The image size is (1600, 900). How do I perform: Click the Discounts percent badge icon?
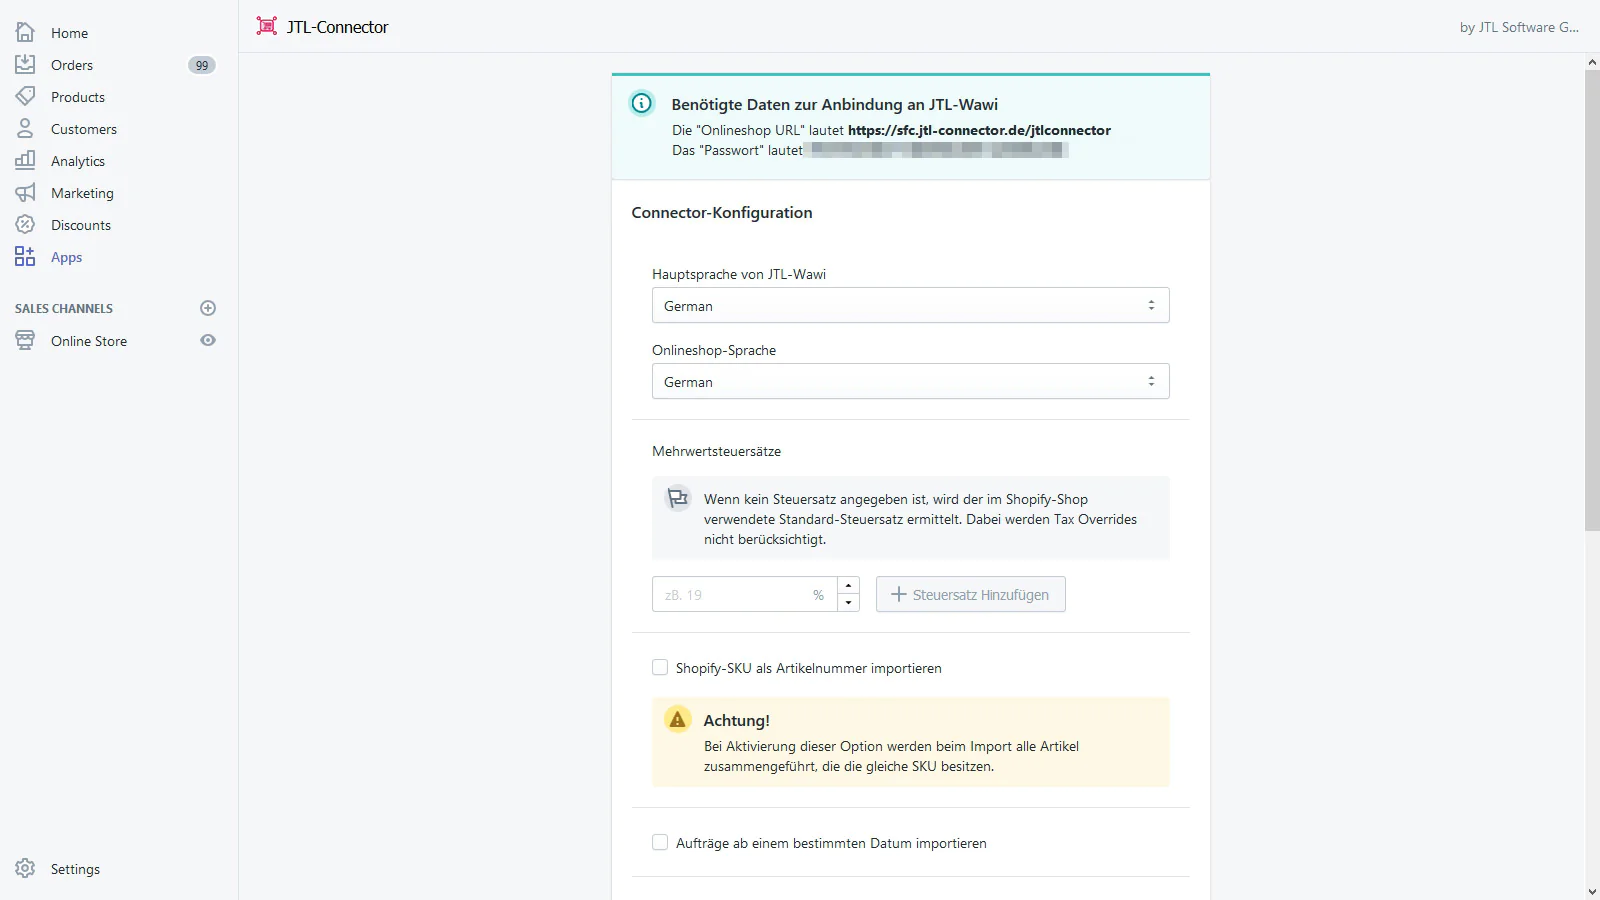(25, 225)
